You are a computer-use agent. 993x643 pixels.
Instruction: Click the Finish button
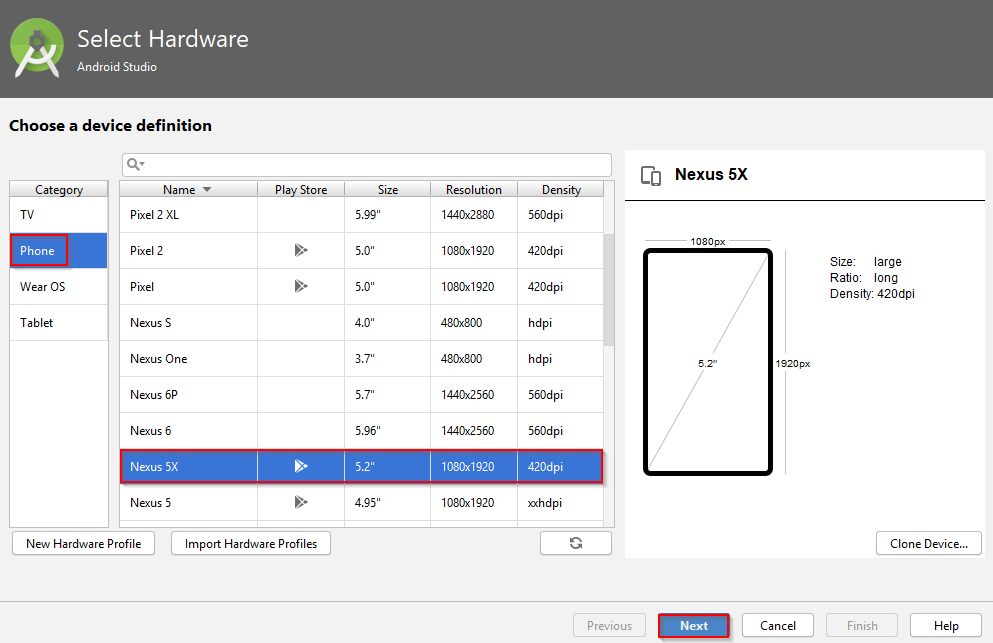coord(862,625)
